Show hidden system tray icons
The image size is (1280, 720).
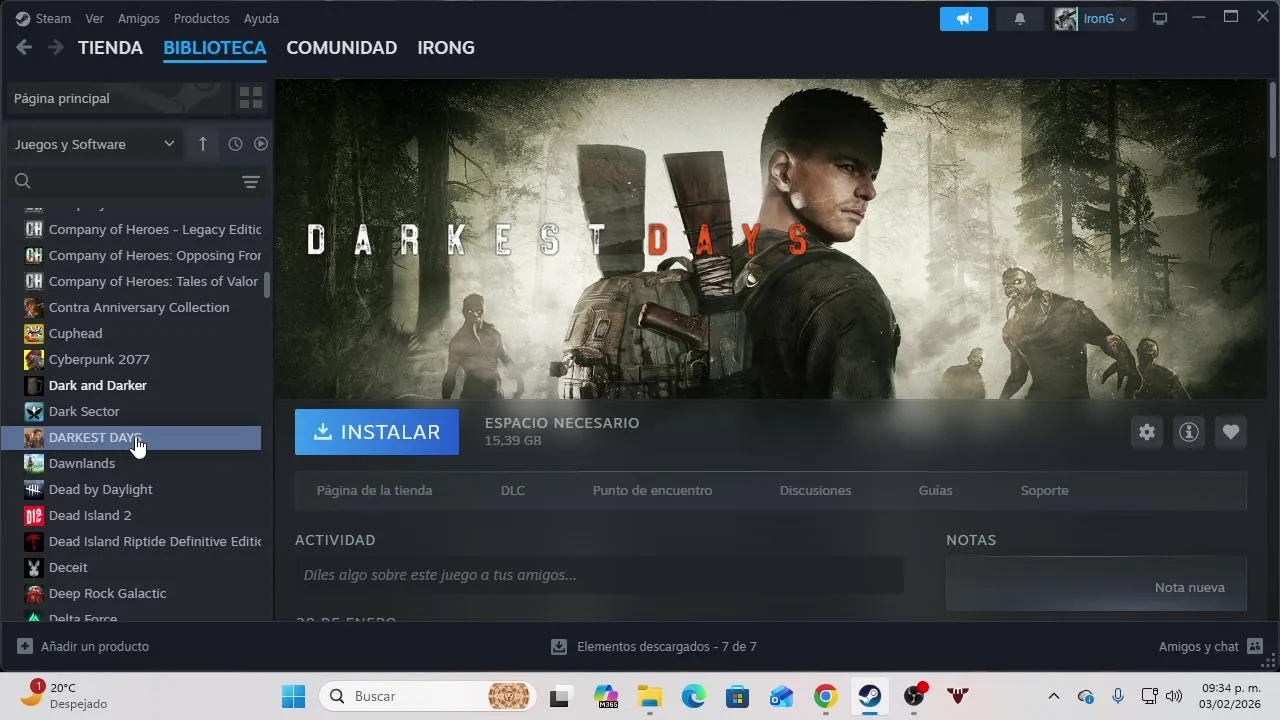pyautogui.click(x=1053, y=696)
